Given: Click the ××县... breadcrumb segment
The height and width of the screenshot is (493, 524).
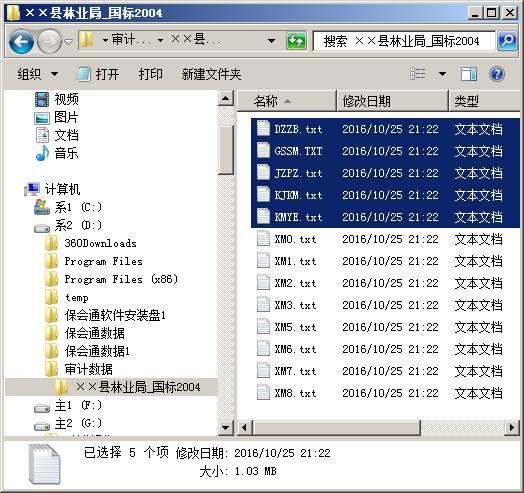Looking at the screenshot, I should (x=196, y=40).
